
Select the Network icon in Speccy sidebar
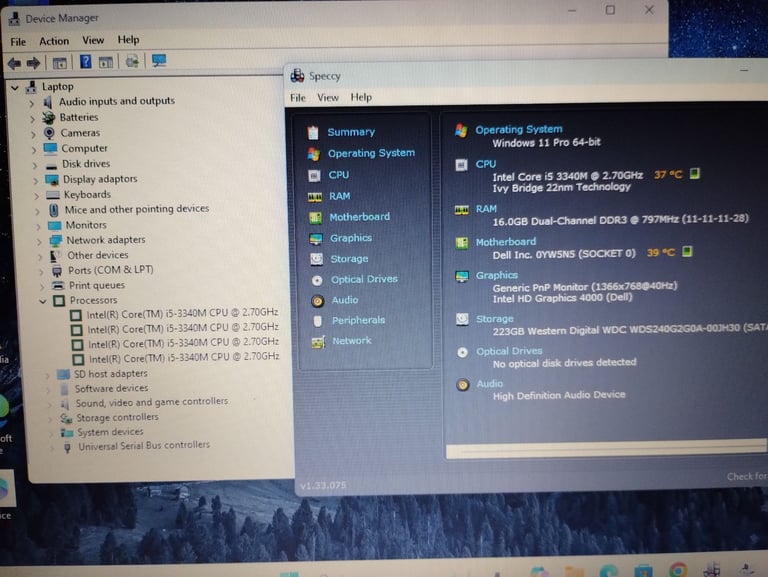click(318, 342)
